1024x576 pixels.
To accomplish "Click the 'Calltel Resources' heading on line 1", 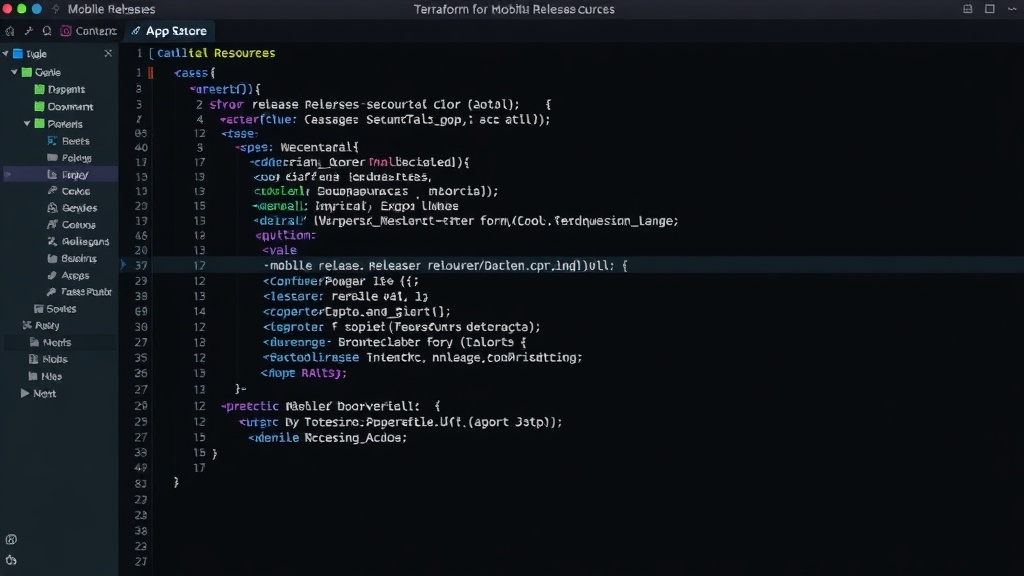I will coord(216,53).
